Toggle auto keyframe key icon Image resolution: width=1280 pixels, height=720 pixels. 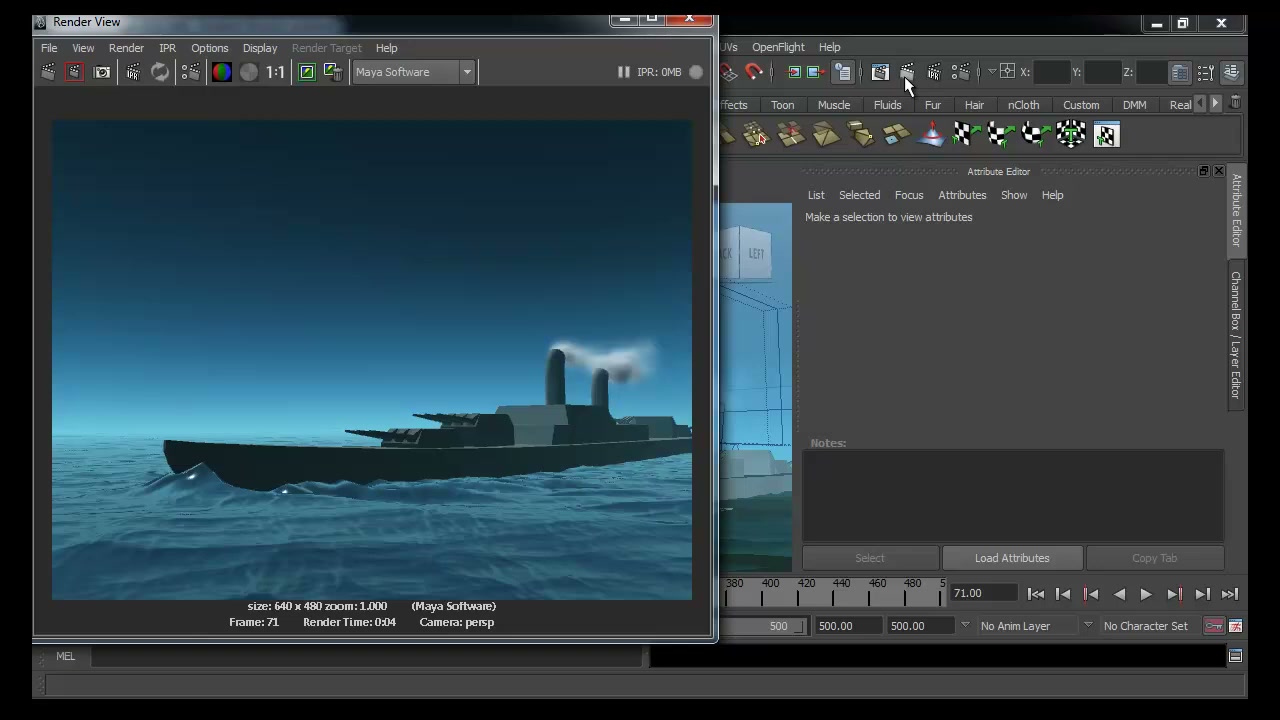[1214, 626]
